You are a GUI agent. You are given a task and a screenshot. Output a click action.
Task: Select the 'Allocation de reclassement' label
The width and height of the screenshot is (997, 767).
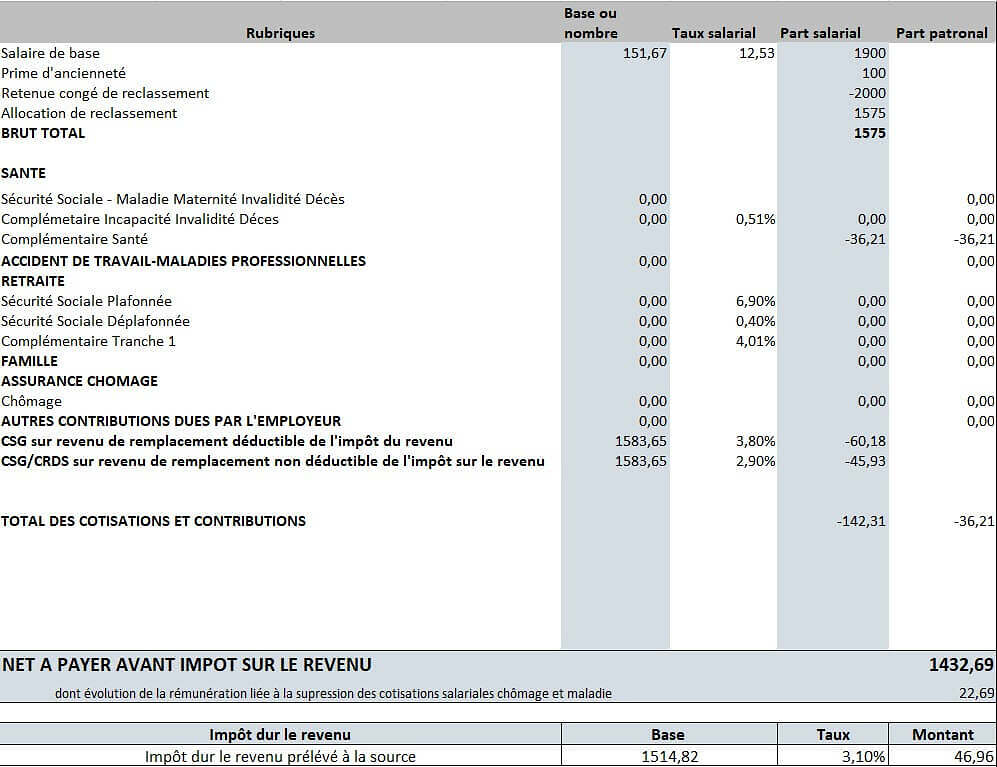click(x=89, y=113)
